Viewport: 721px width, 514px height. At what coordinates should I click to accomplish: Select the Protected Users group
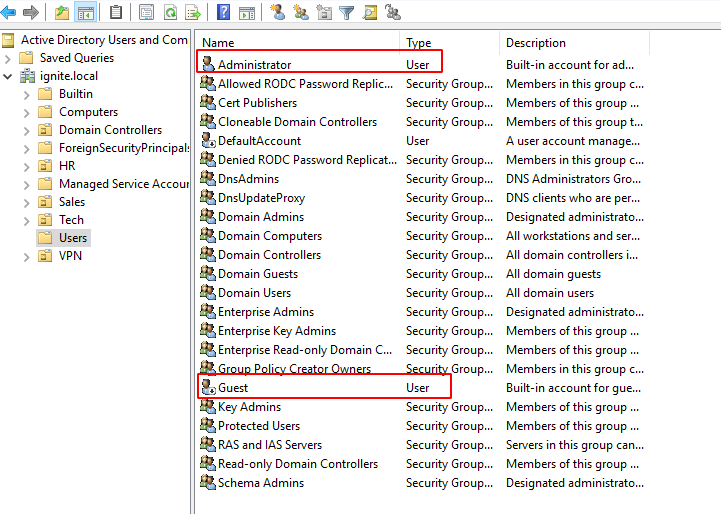coord(259,425)
